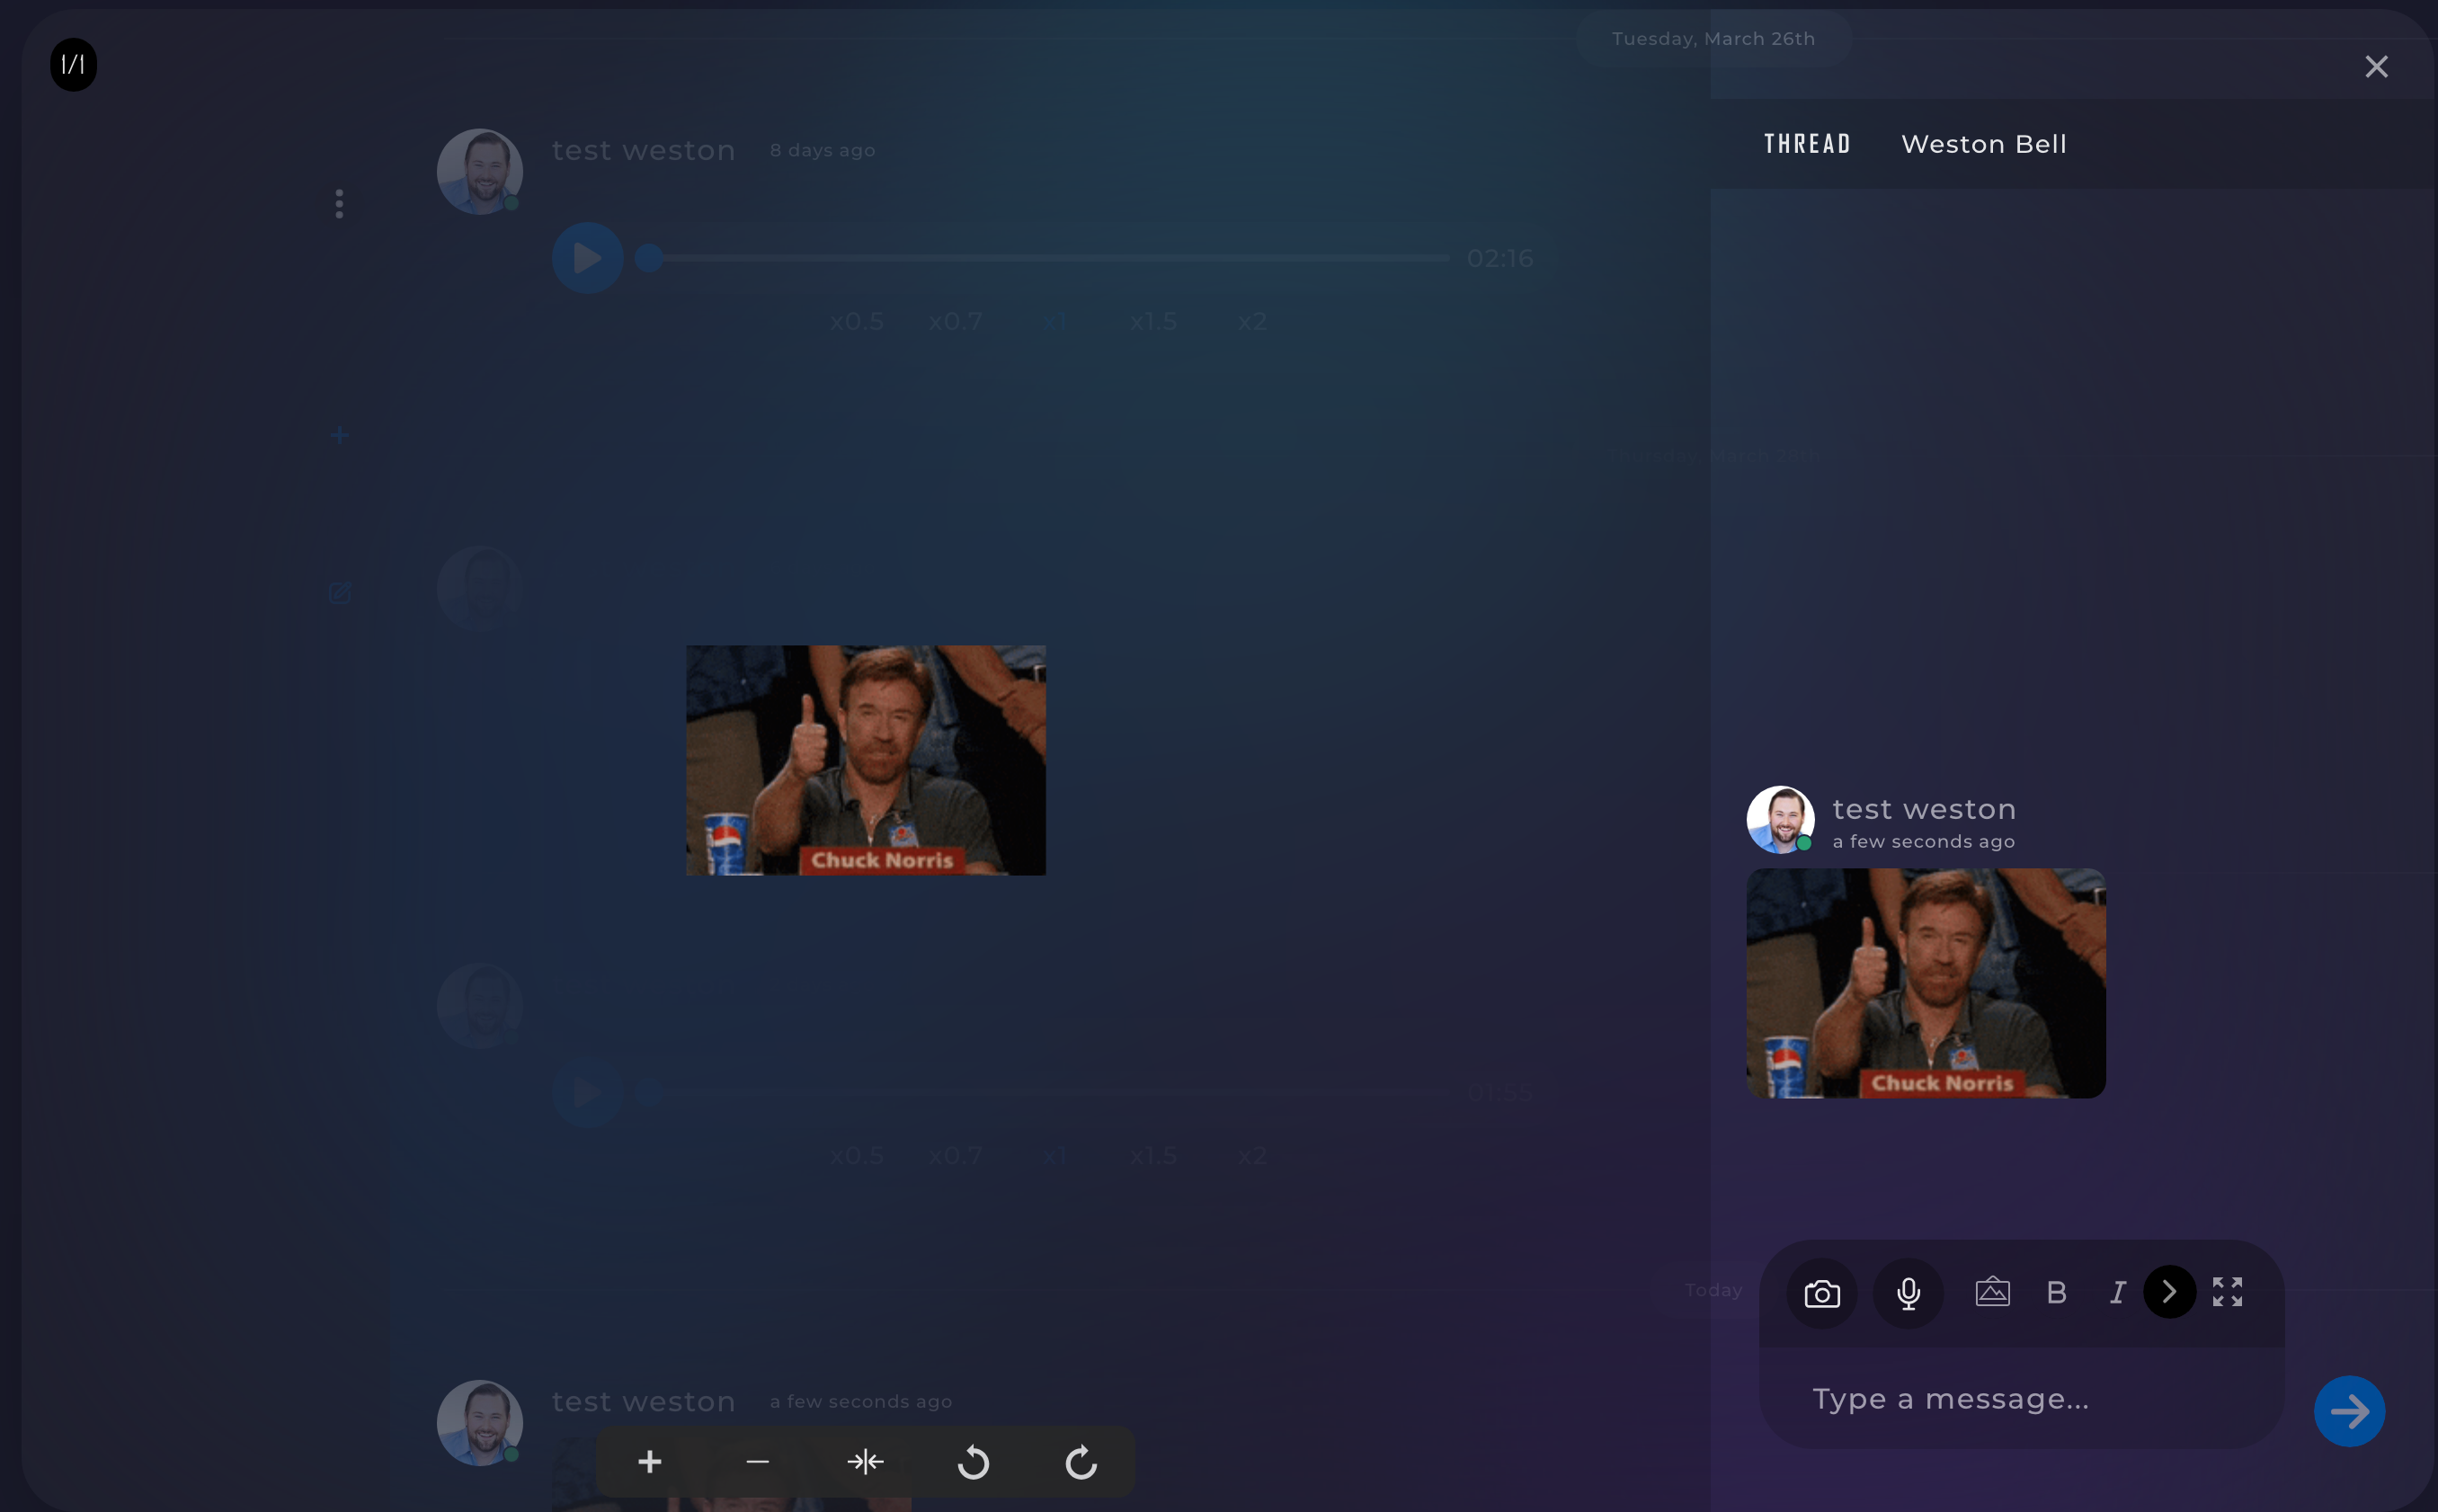
Task: Focus the Type a message field
Action: [x=2021, y=1399]
